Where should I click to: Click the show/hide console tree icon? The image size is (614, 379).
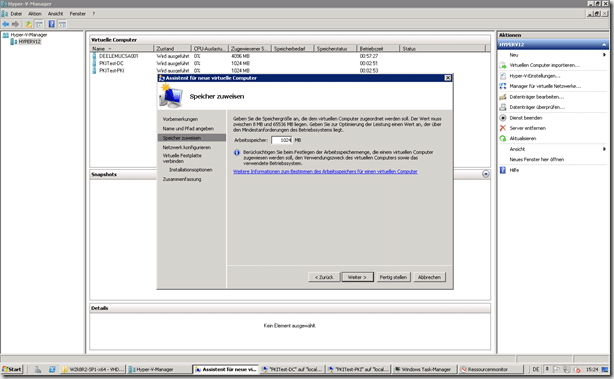point(39,24)
